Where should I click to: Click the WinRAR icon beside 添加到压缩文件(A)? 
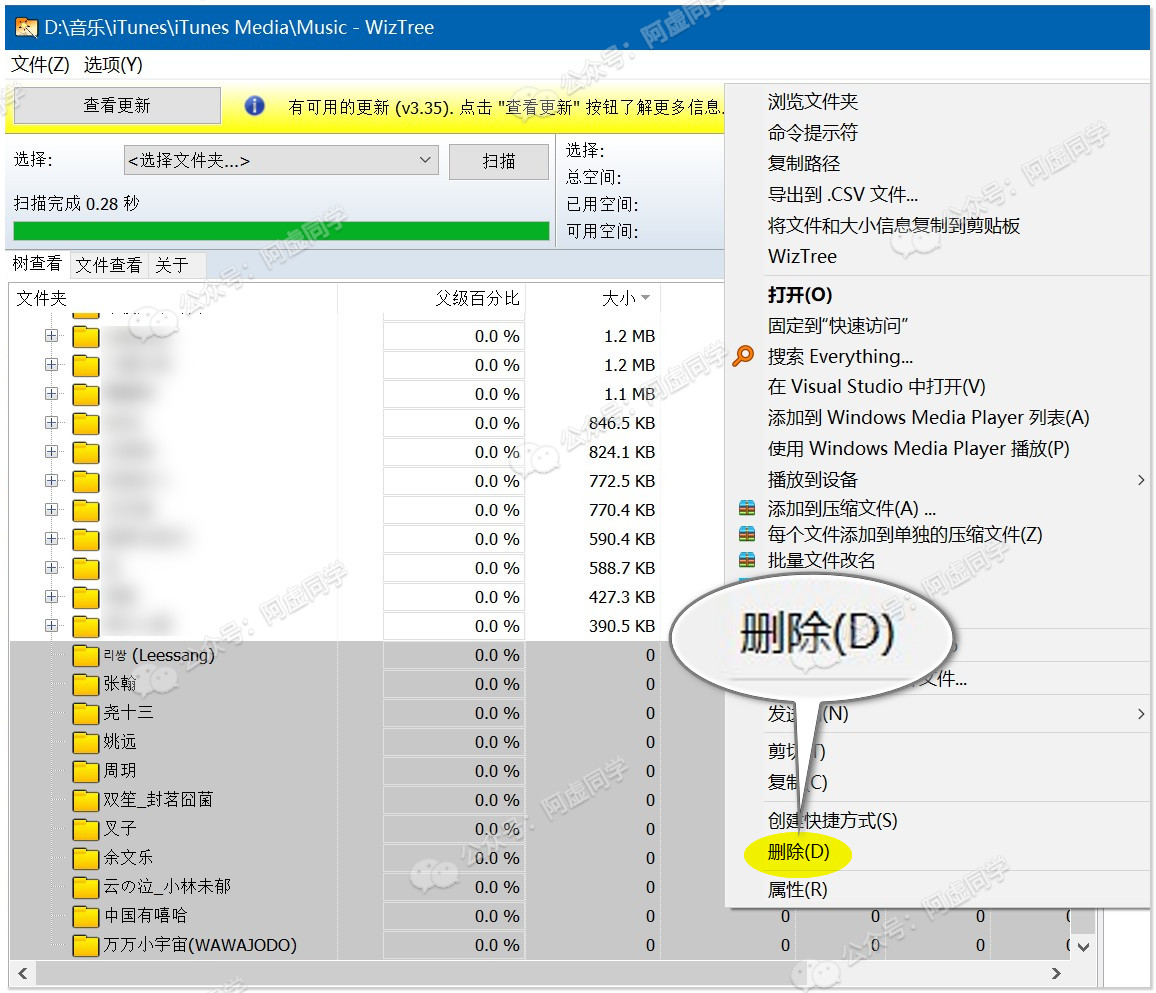point(746,509)
